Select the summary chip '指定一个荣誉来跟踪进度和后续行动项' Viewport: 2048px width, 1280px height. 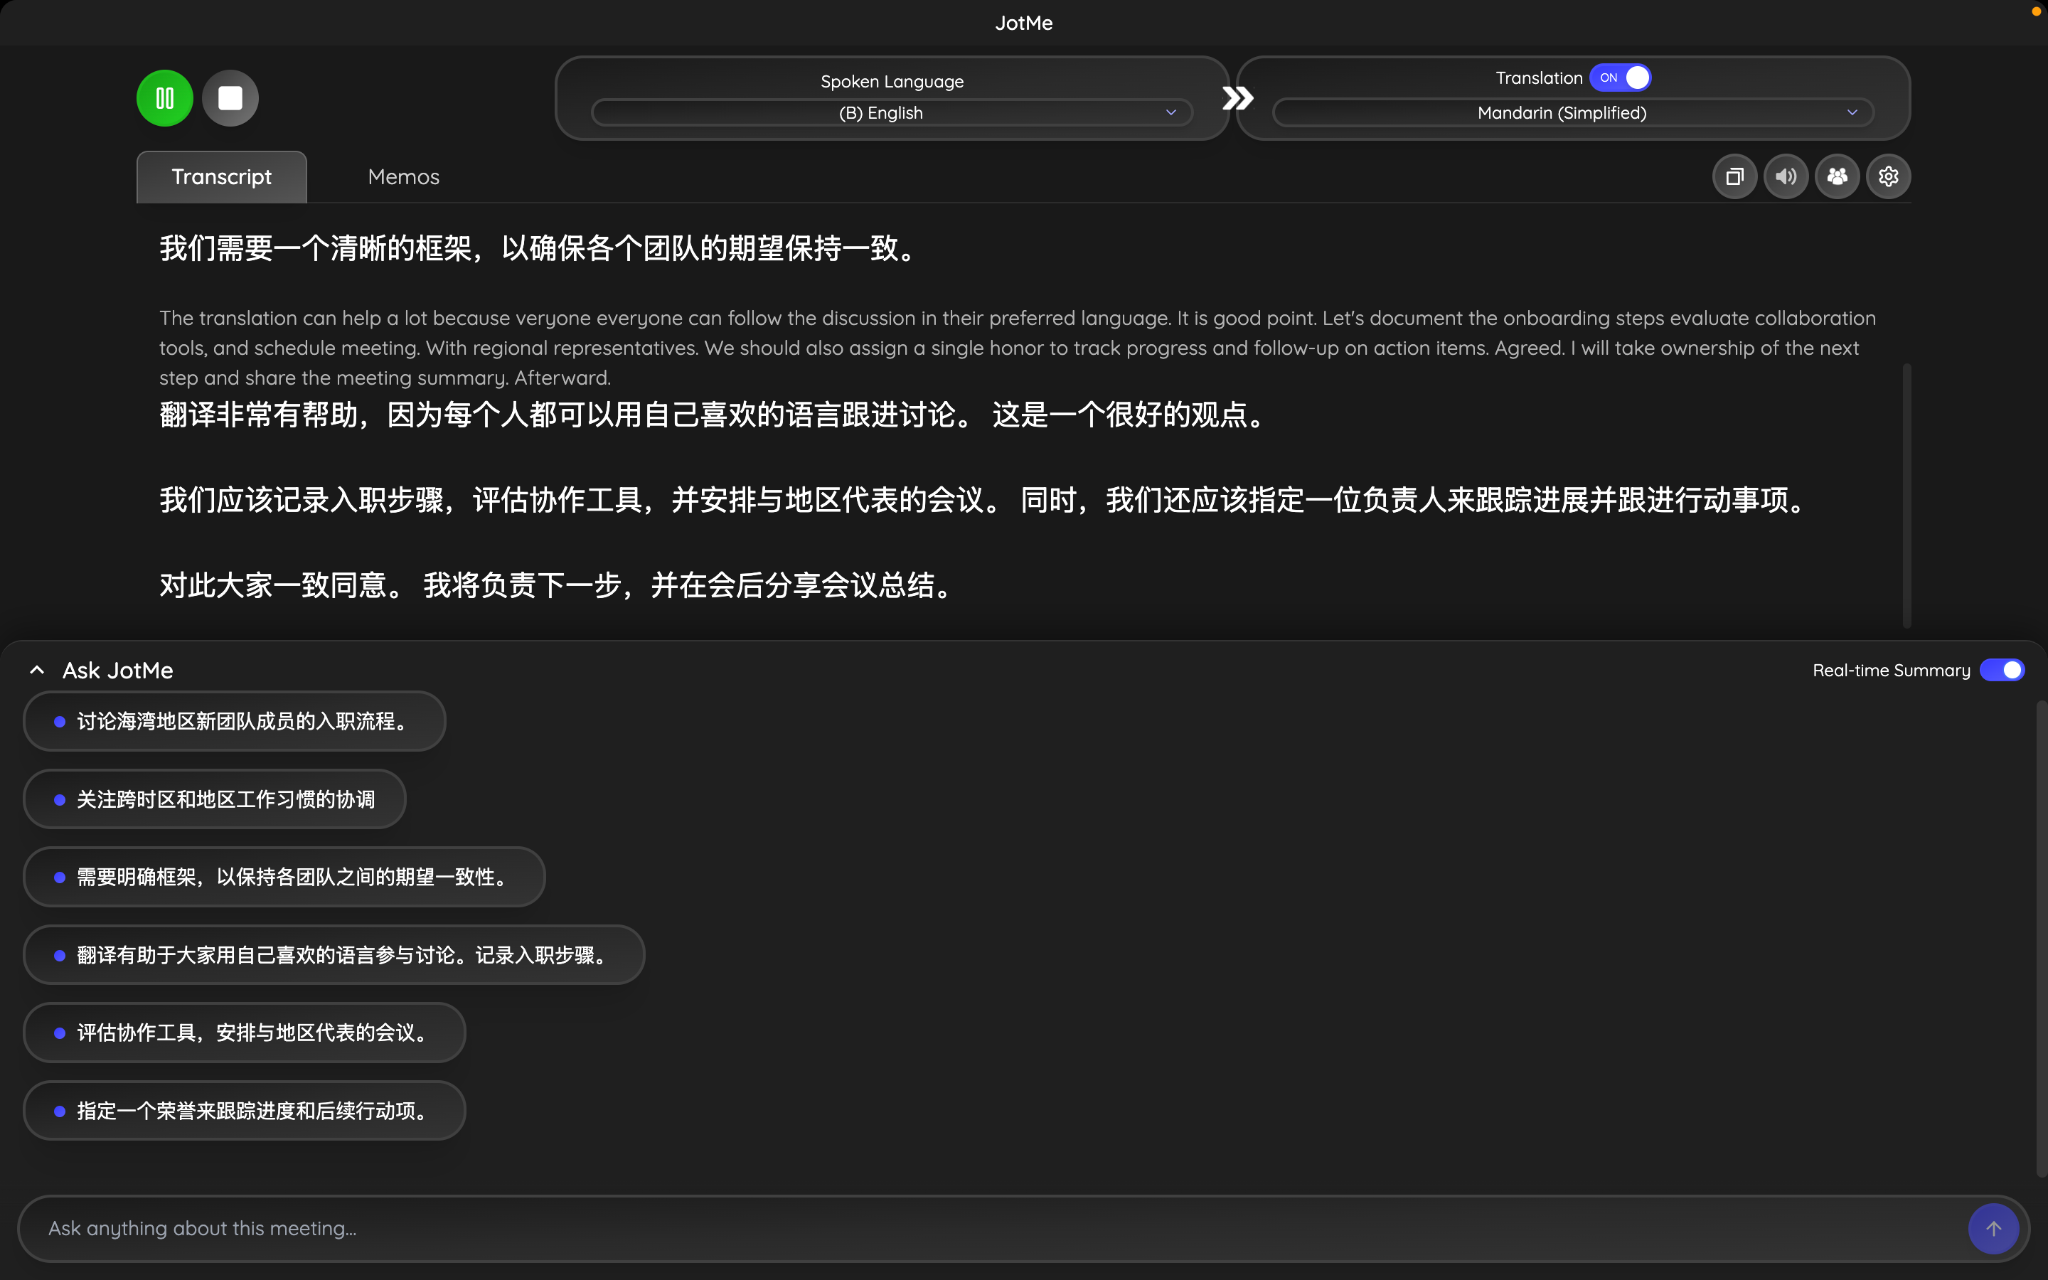point(244,1111)
